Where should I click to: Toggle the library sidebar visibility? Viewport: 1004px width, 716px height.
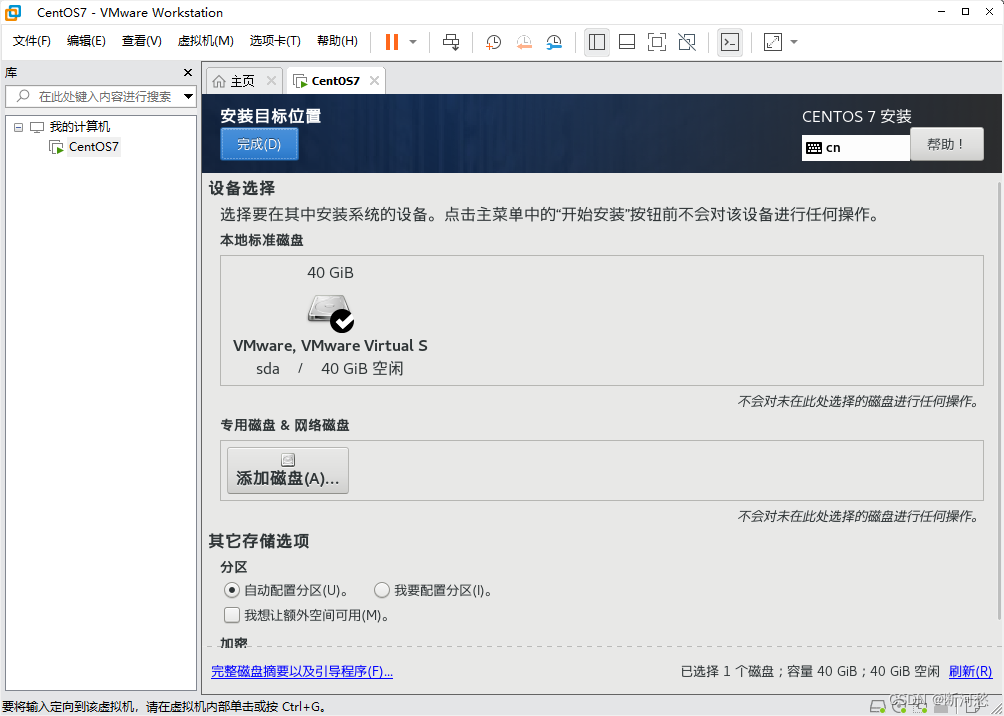click(597, 42)
